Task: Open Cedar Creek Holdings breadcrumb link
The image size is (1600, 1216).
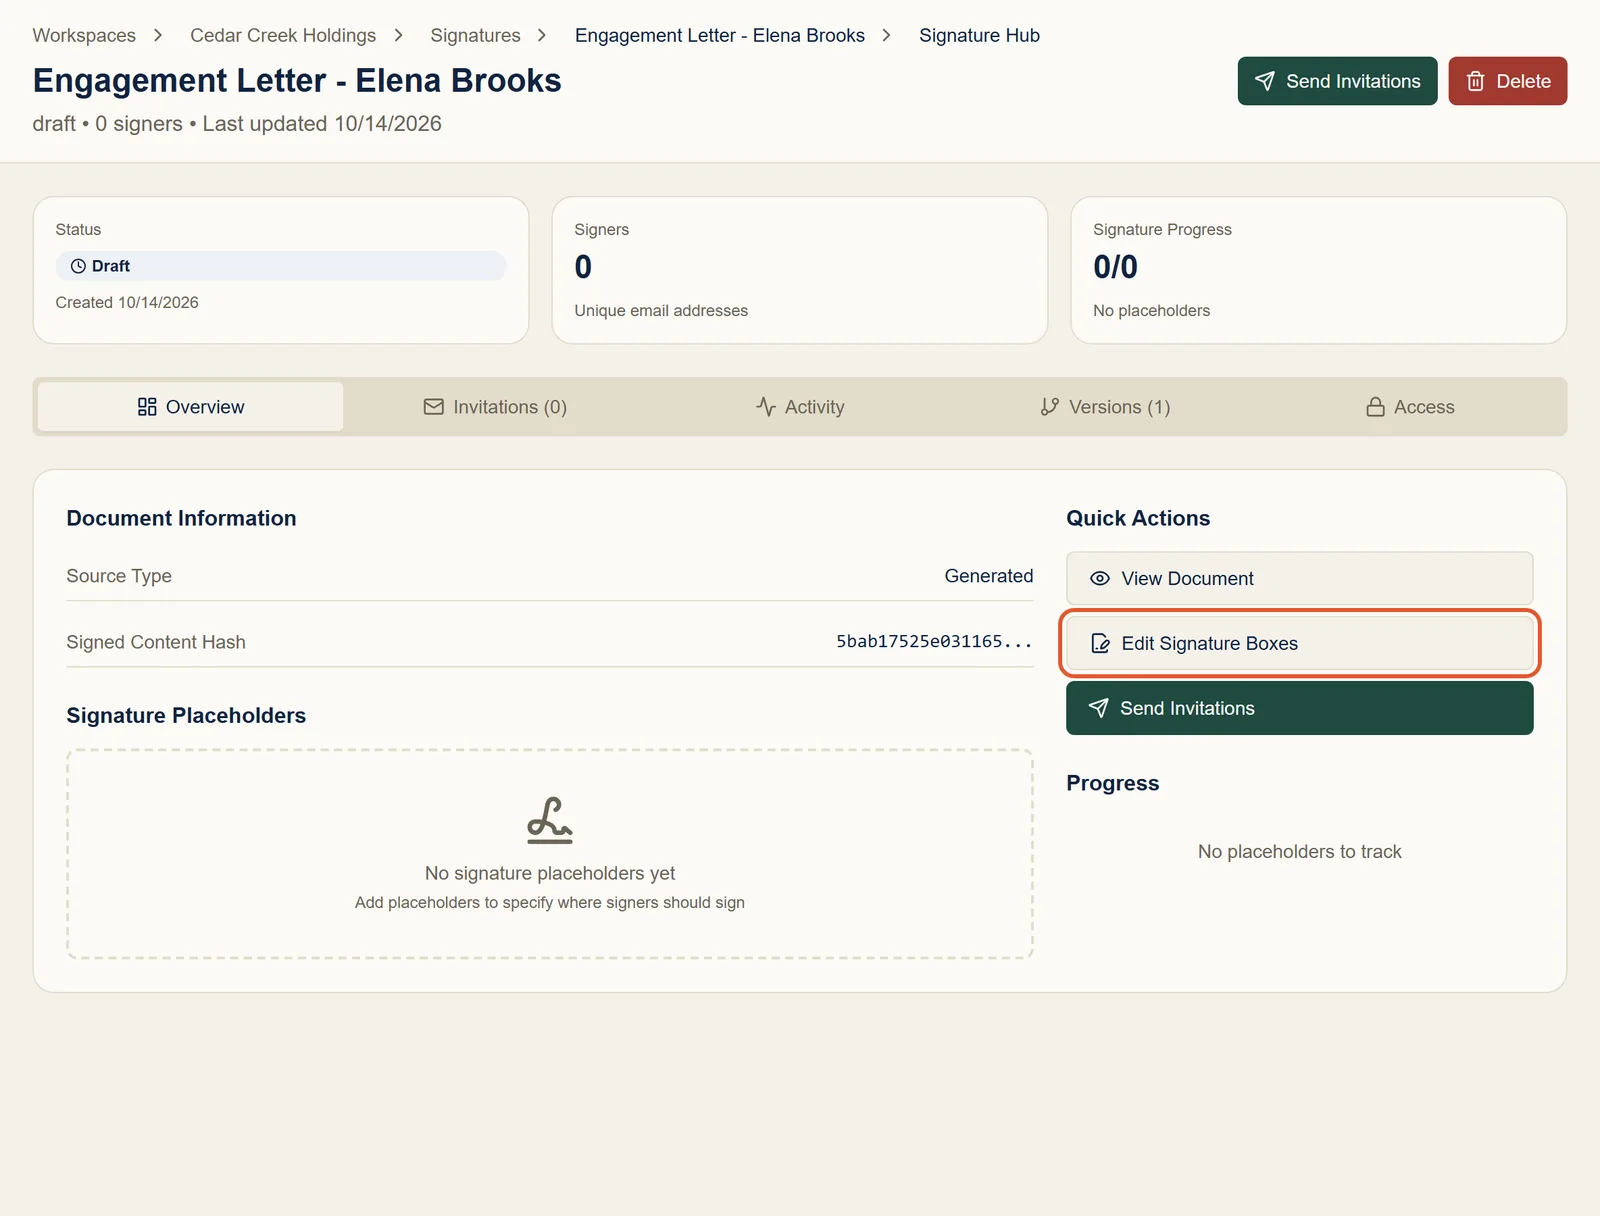Action: (x=283, y=35)
